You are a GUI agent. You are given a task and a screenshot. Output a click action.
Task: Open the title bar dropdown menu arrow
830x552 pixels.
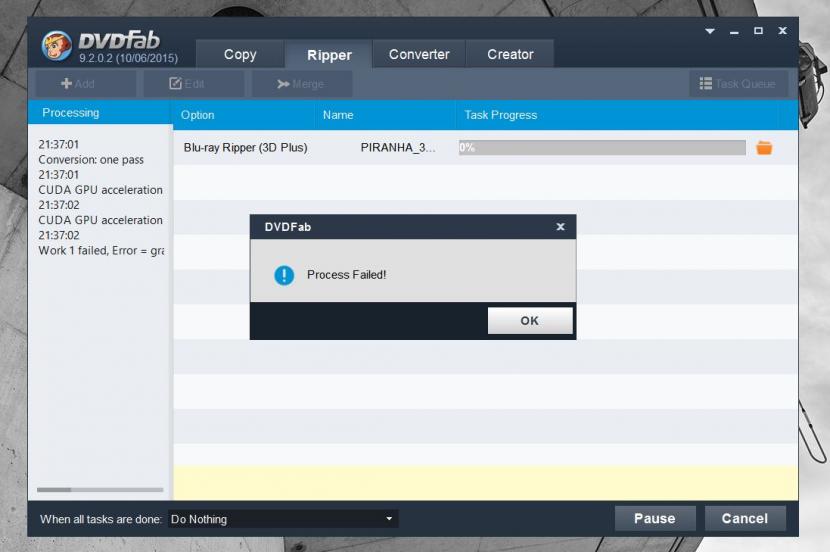[x=710, y=31]
